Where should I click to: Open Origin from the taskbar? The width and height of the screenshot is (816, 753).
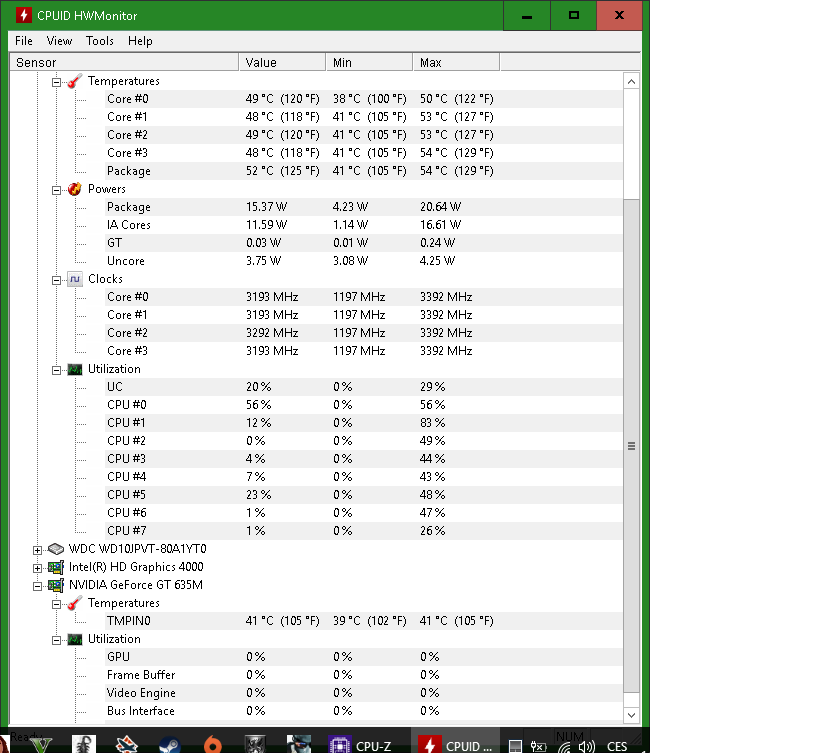[212, 745]
